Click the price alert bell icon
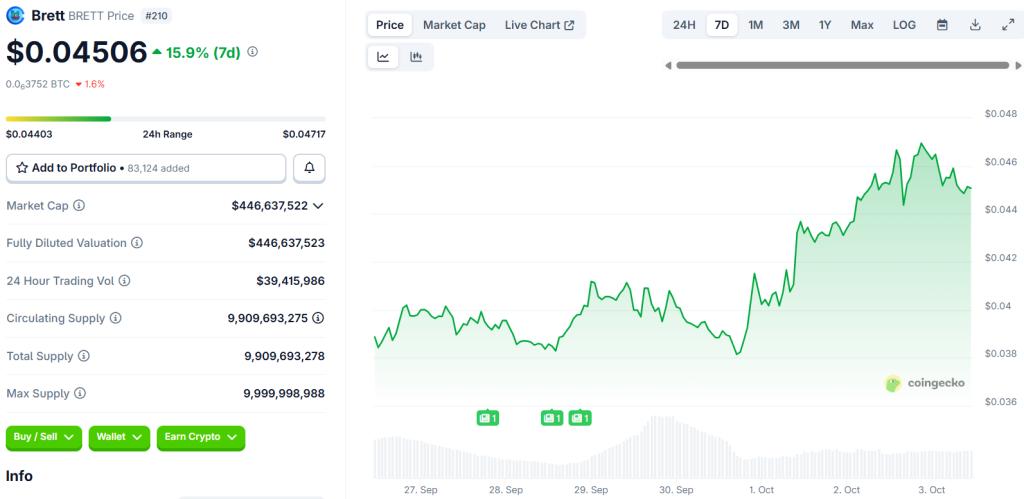The width and height of the screenshot is (1024, 499). point(309,168)
